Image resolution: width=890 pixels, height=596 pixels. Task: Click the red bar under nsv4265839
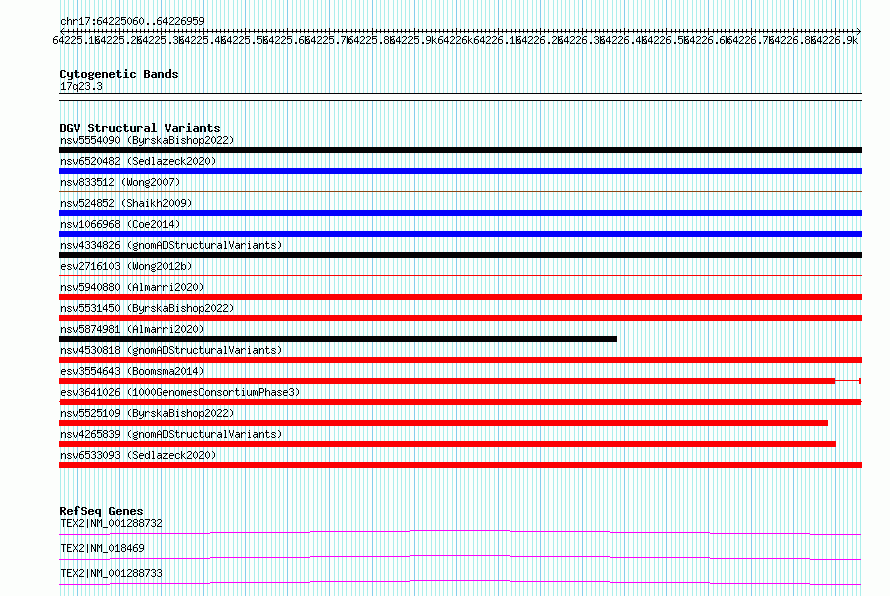click(x=447, y=444)
